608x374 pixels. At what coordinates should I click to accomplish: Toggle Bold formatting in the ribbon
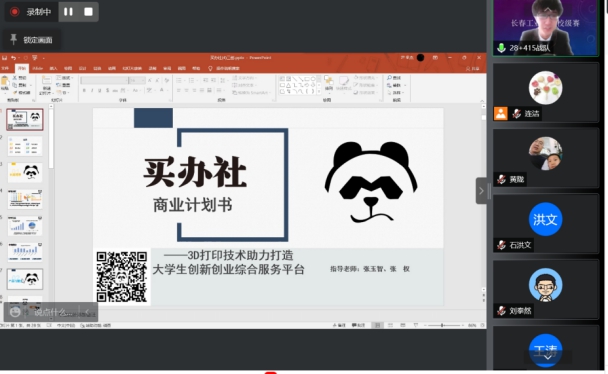click(x=84, y=90)
